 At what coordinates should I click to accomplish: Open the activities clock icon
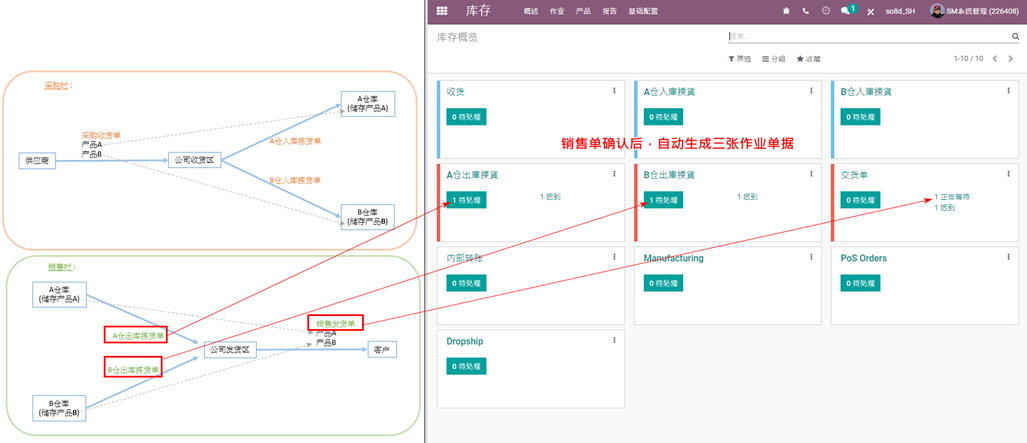tap(825, 11)
